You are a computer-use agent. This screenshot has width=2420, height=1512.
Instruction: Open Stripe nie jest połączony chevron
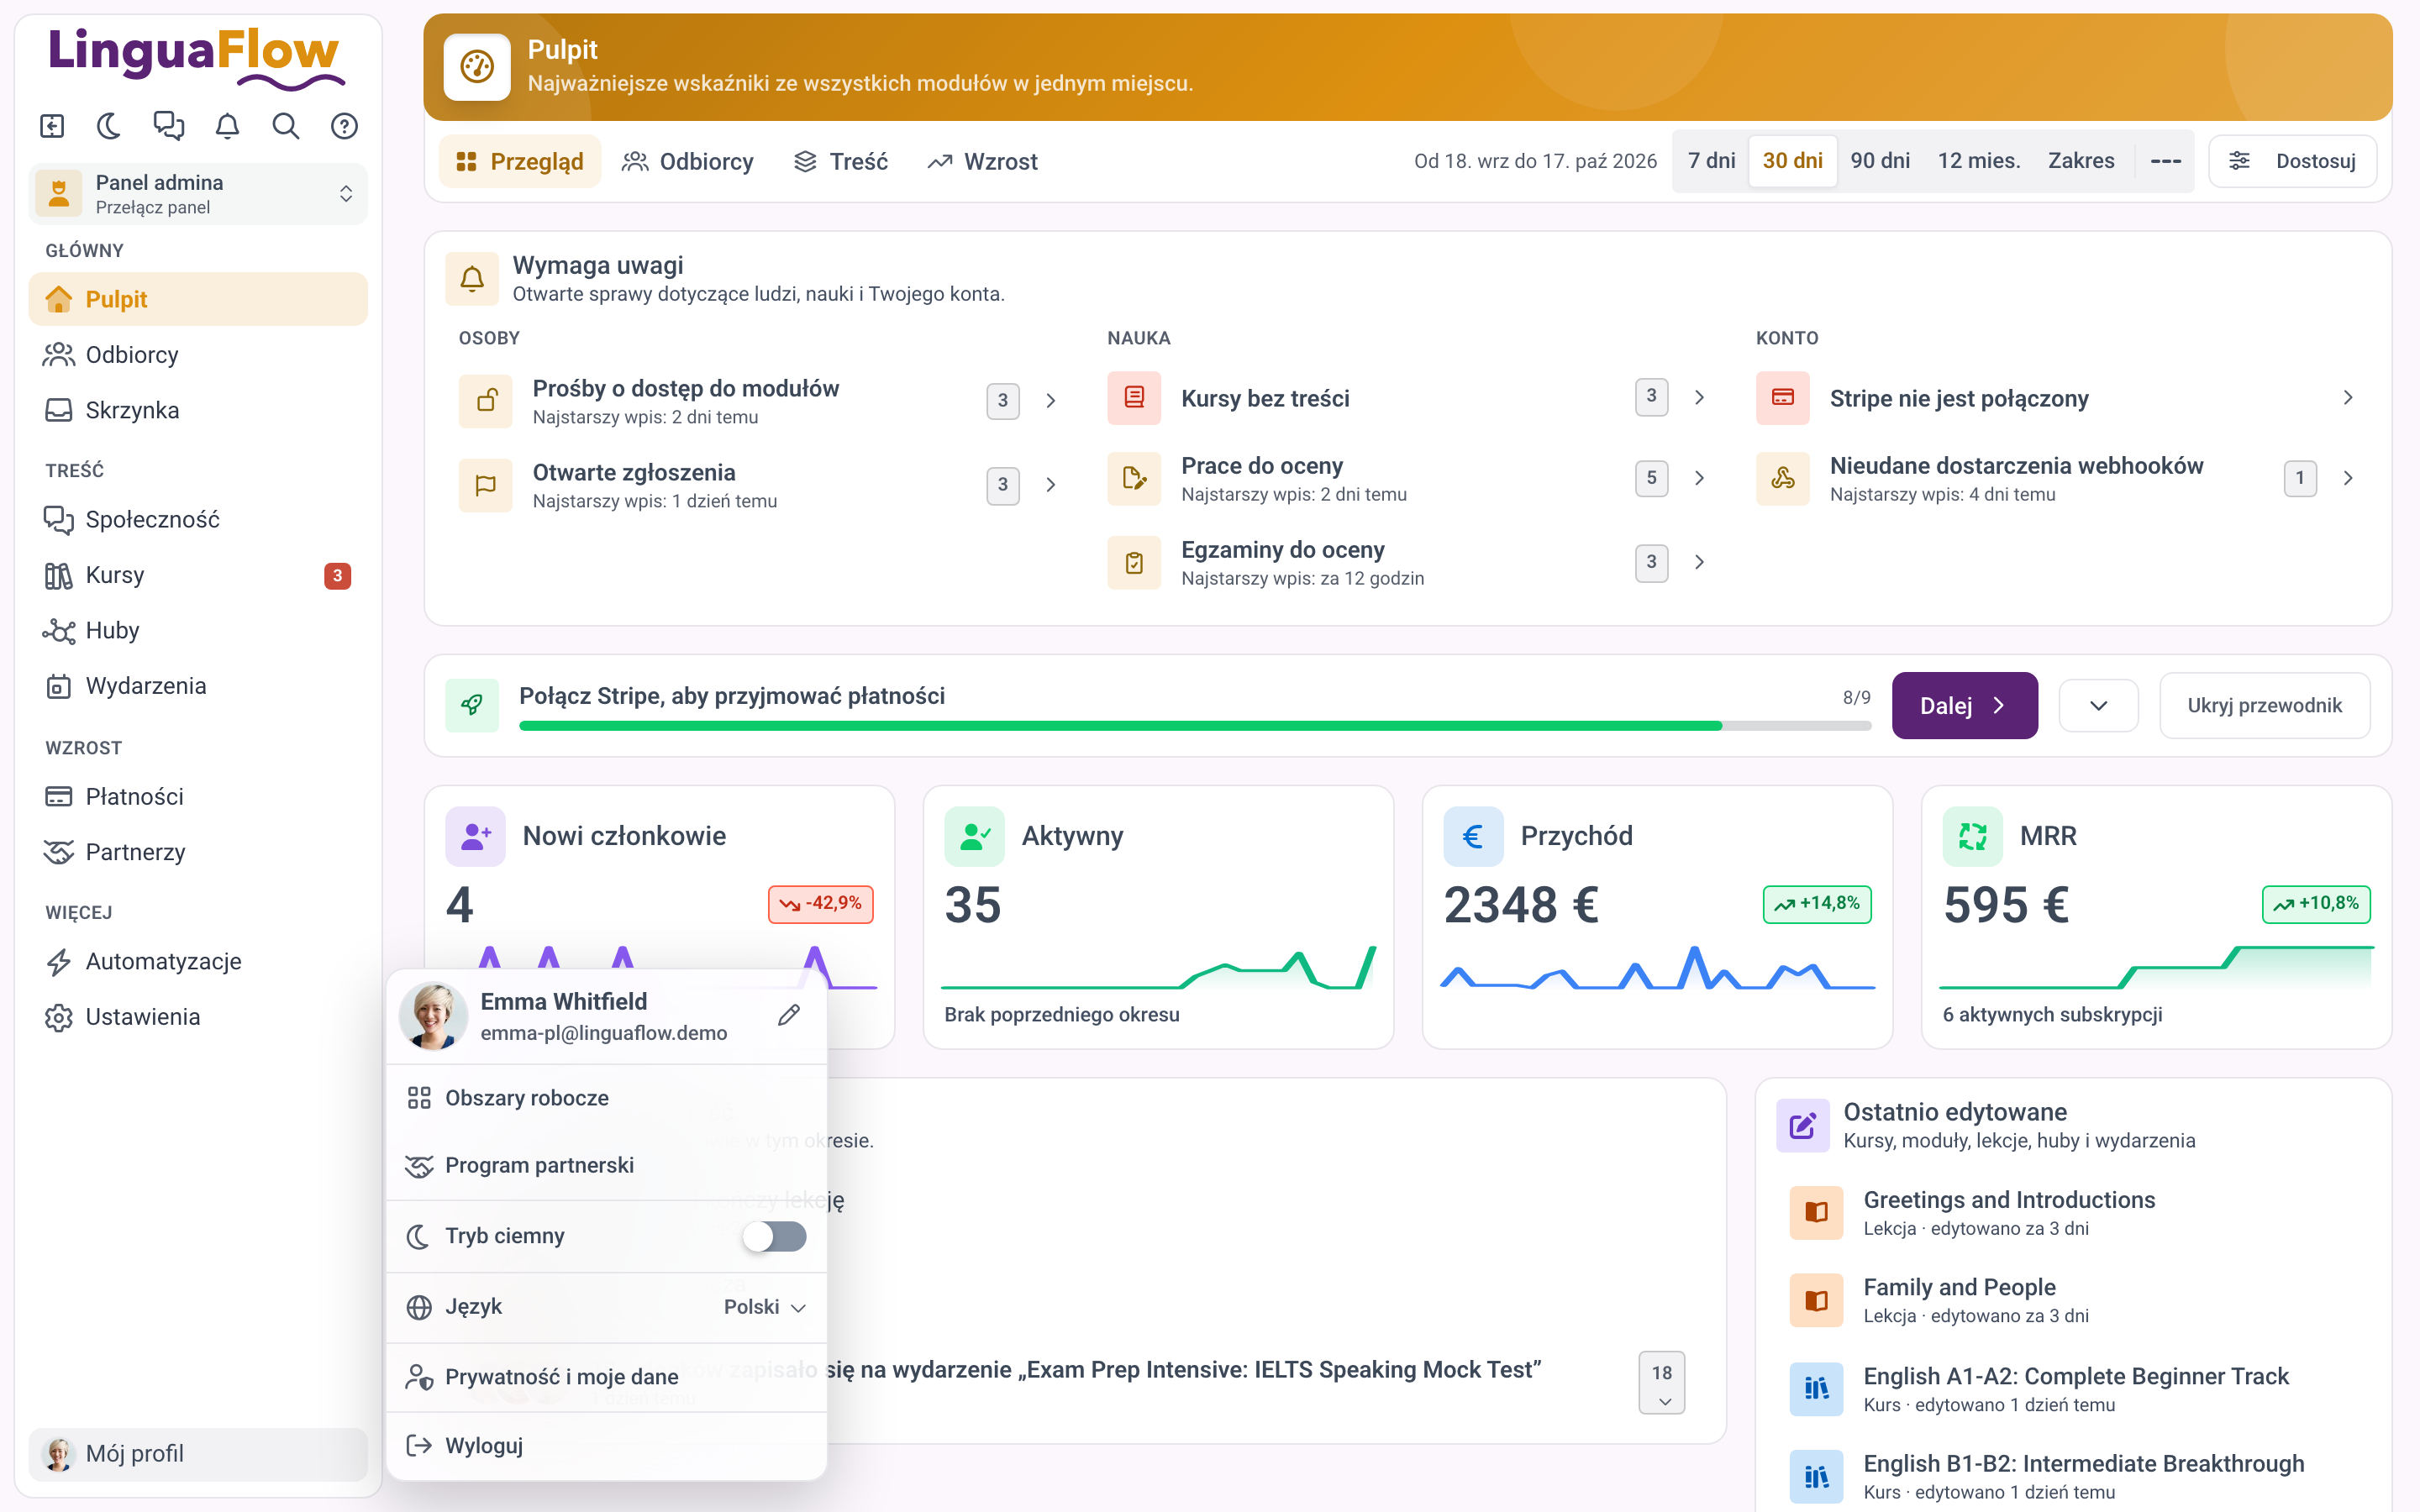click(2348, 398)
